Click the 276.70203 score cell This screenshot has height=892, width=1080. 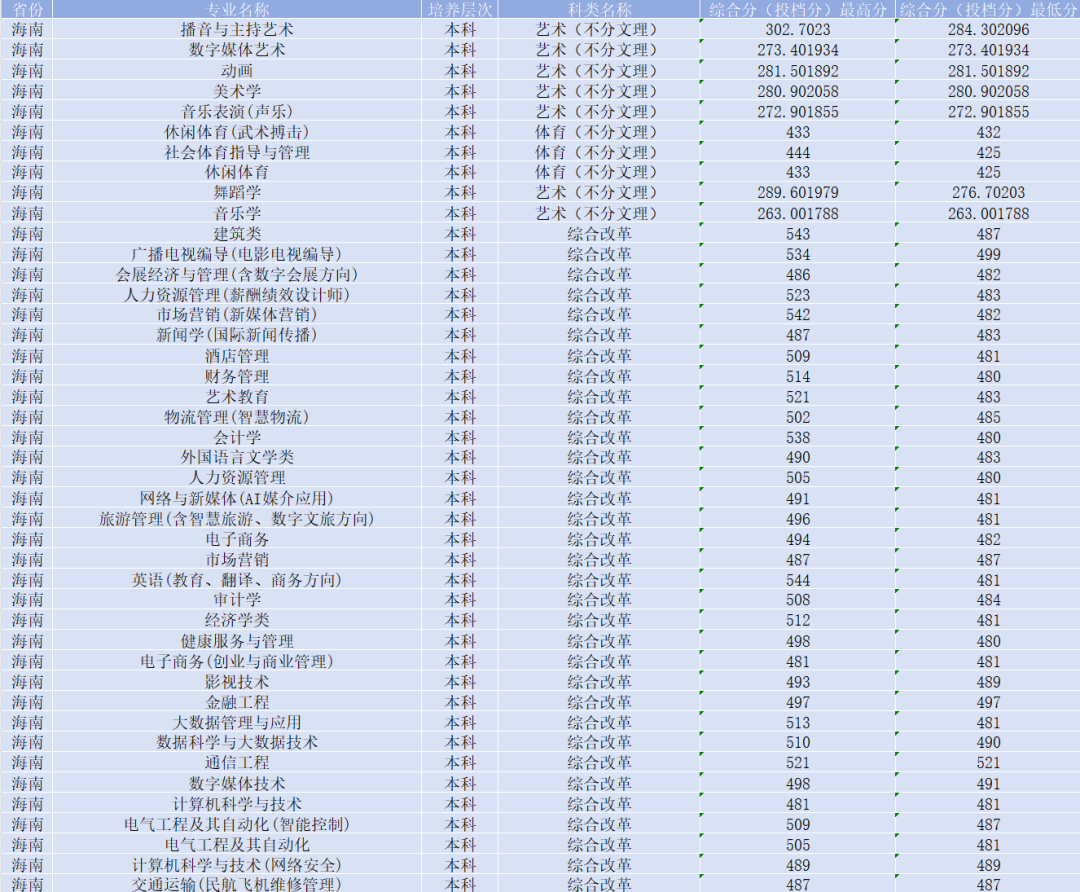(988, 193)
